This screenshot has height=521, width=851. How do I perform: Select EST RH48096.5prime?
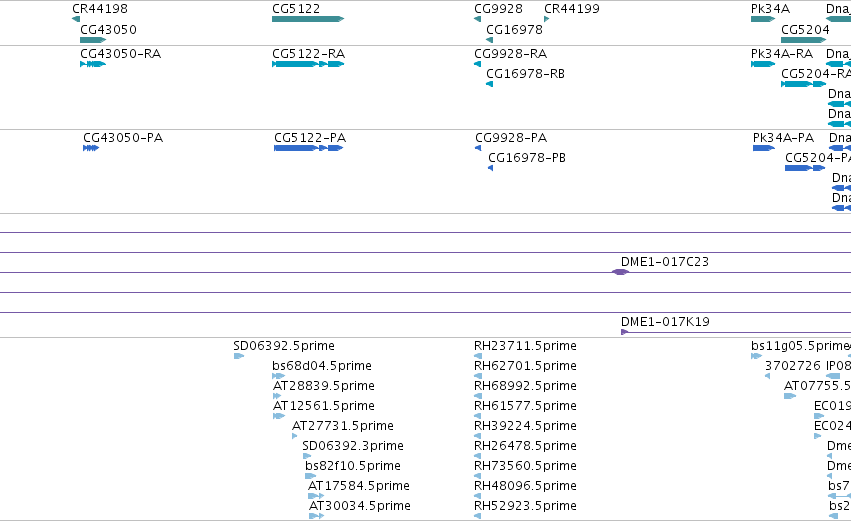pos(478,496)
